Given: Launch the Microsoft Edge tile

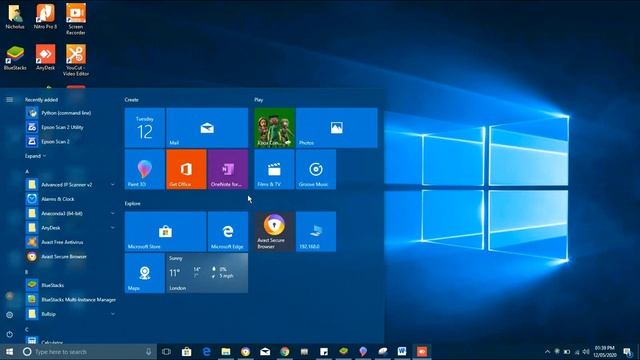Looking at the screenshot, I should 228,231.
